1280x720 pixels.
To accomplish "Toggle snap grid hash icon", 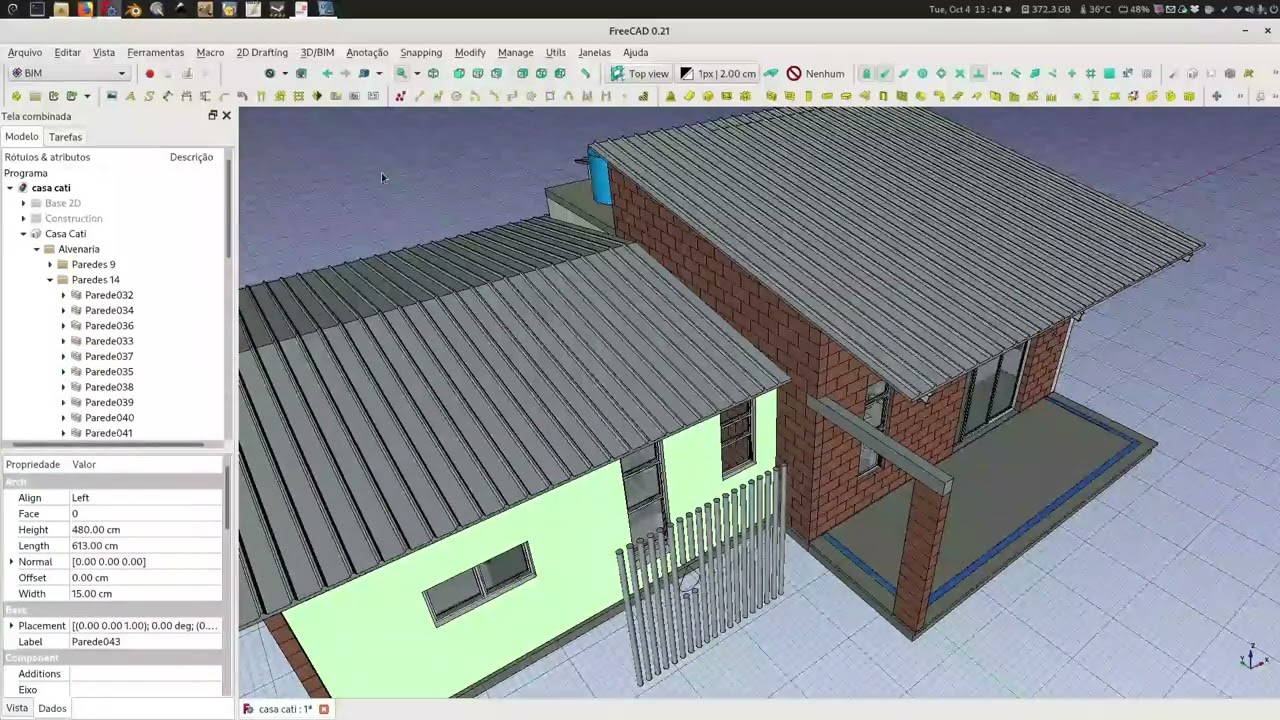I will pos(1090,73).
